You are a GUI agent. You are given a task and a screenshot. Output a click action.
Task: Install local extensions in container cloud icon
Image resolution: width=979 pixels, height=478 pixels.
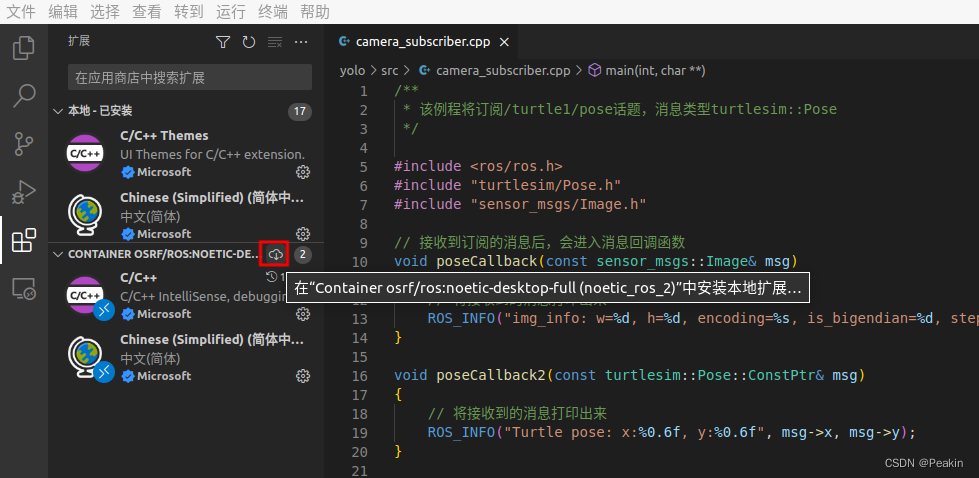coord(275,254)
